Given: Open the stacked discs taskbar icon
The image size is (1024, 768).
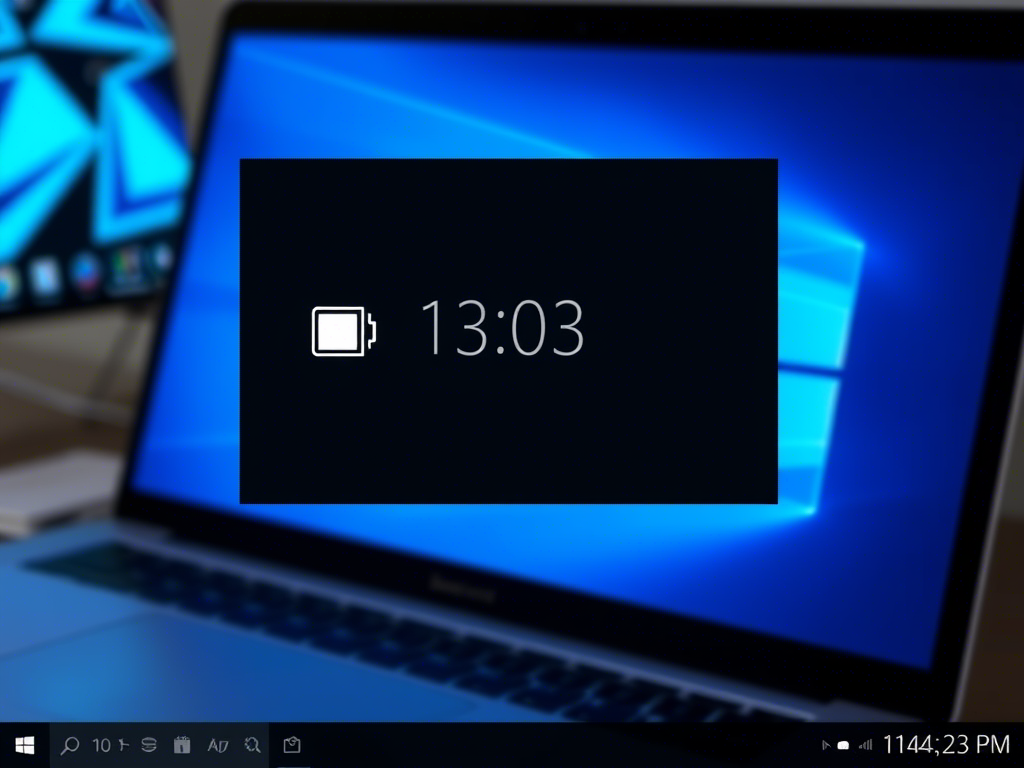Looking at the screenshot, I should pyautogui.click(x=149, y=745).
